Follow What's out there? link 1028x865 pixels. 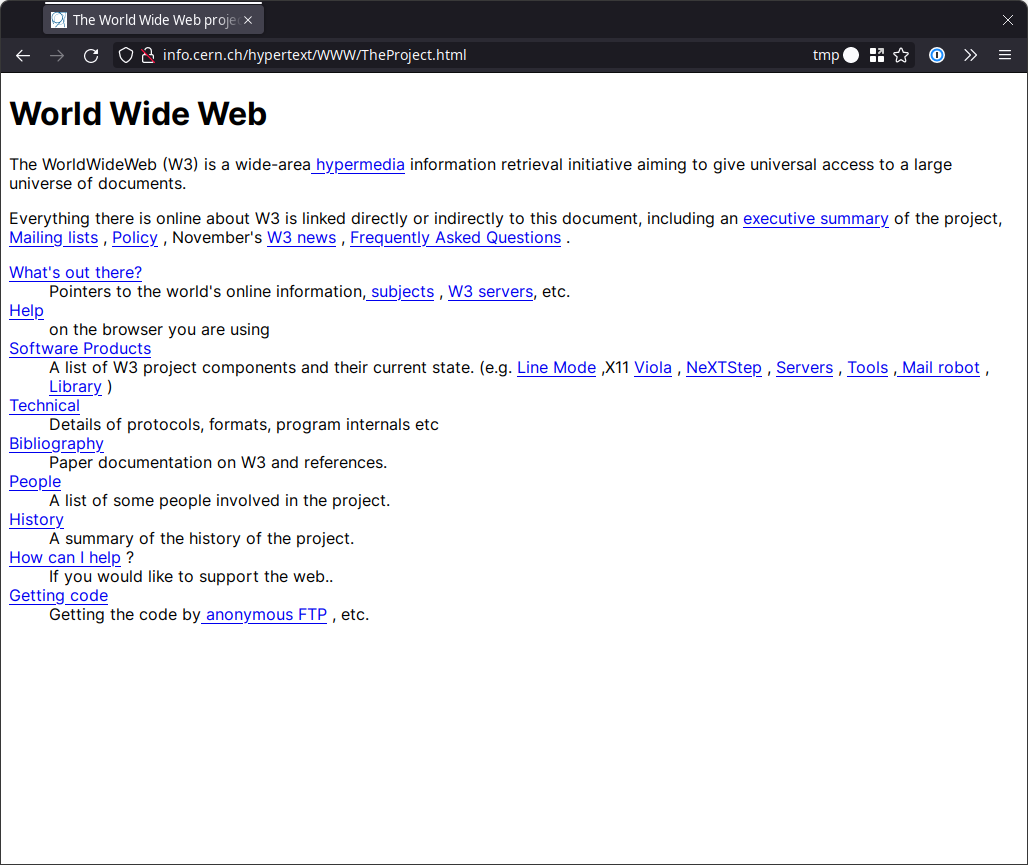click(75, 273)
